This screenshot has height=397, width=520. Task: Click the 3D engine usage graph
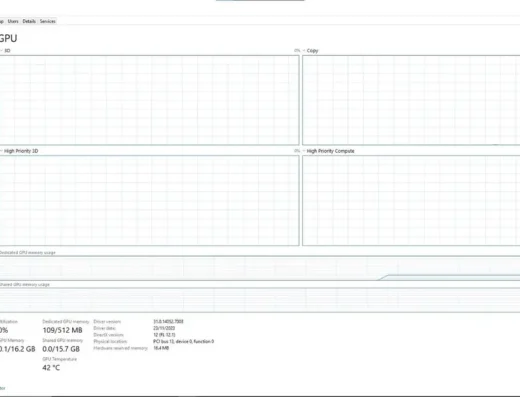149,100
